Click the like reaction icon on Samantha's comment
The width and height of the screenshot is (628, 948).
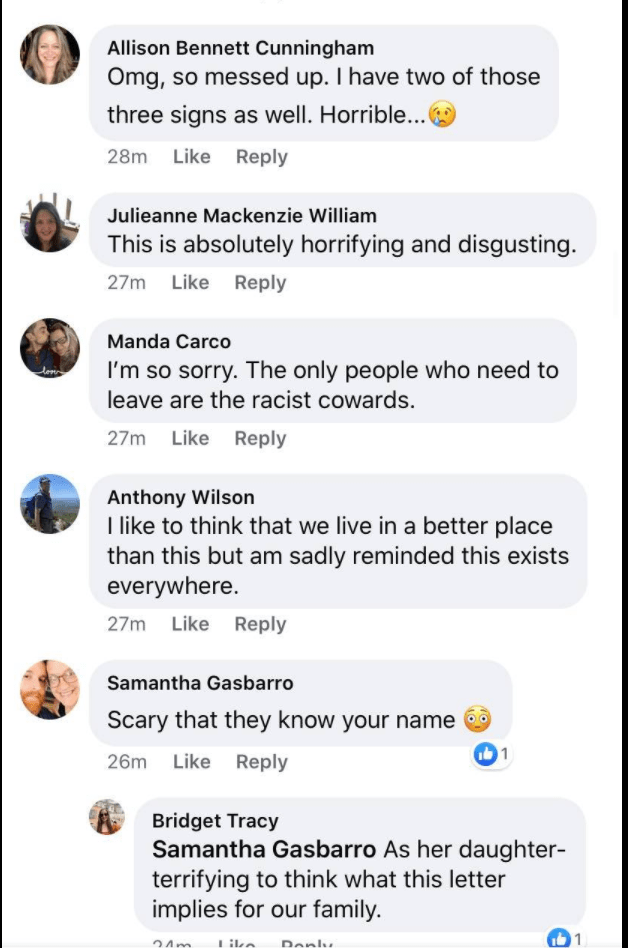tap(485, 754)
